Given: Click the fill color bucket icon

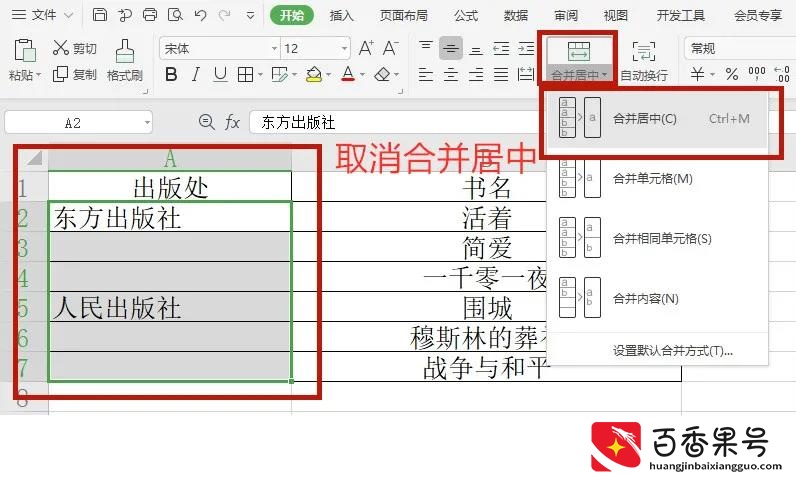Looking at the screenshot, I should [x=313, y=75].
